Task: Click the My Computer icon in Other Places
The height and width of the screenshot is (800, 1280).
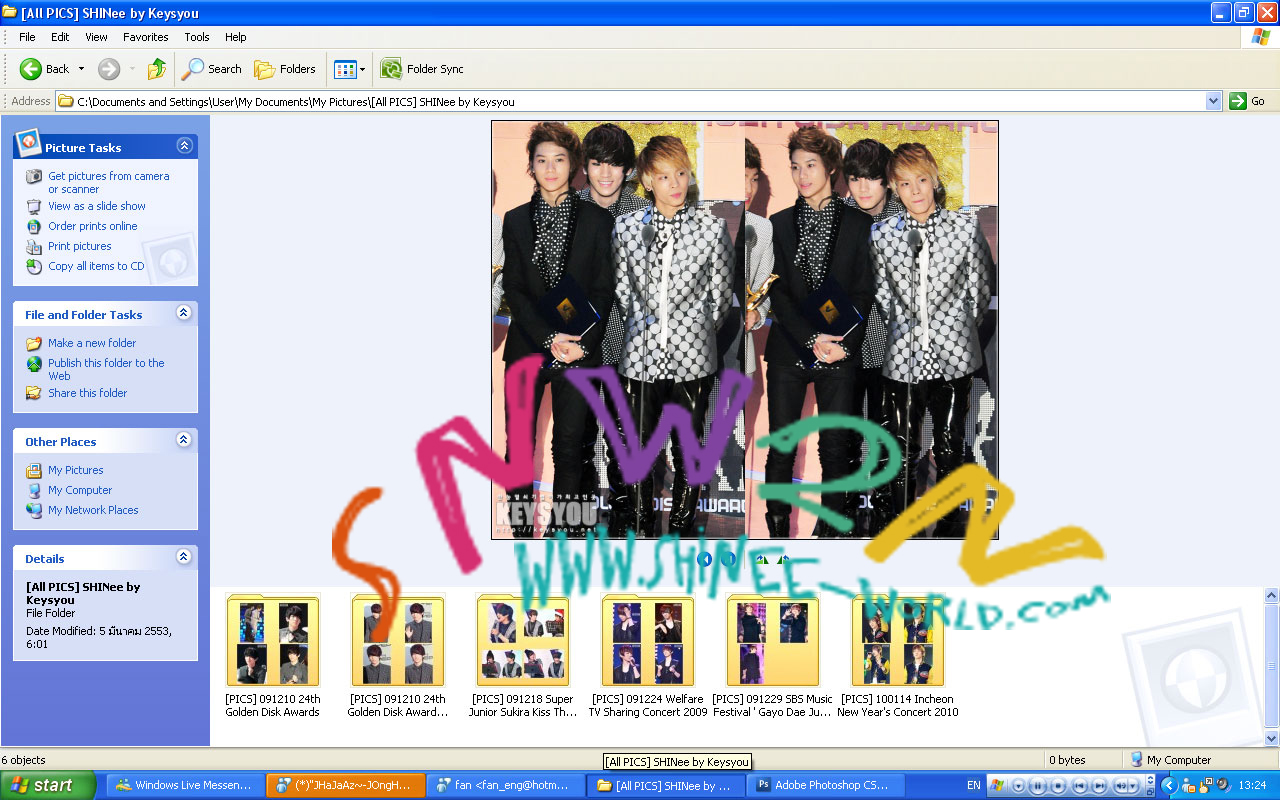Action: pyautogui.click(x=34, y=490)
